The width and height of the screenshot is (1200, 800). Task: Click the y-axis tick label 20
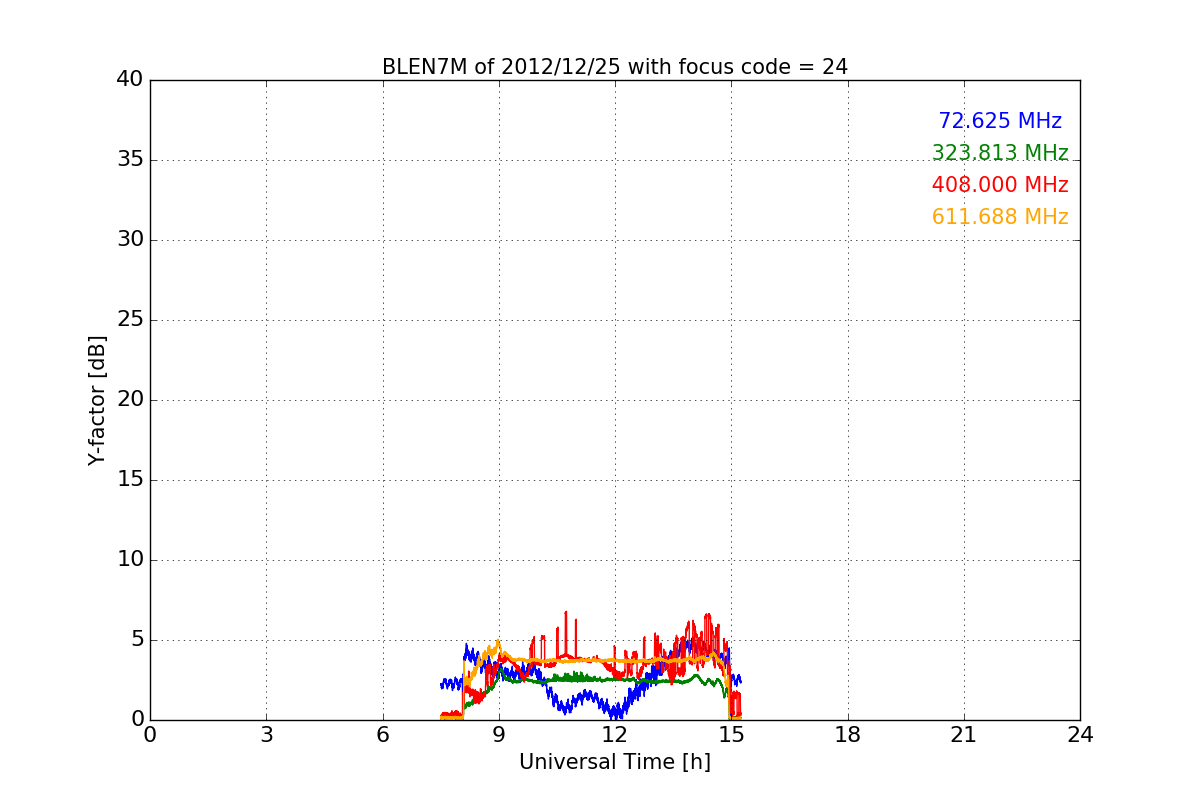130,400
